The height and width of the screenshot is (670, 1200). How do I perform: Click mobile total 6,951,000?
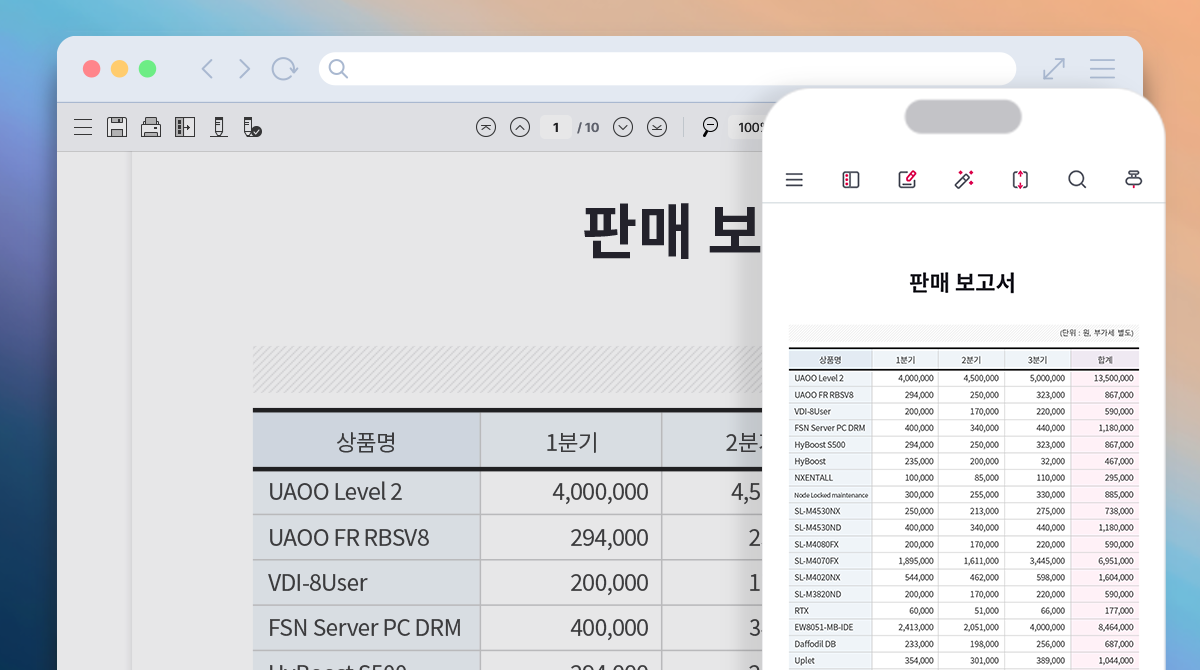tap(1117, 561)
